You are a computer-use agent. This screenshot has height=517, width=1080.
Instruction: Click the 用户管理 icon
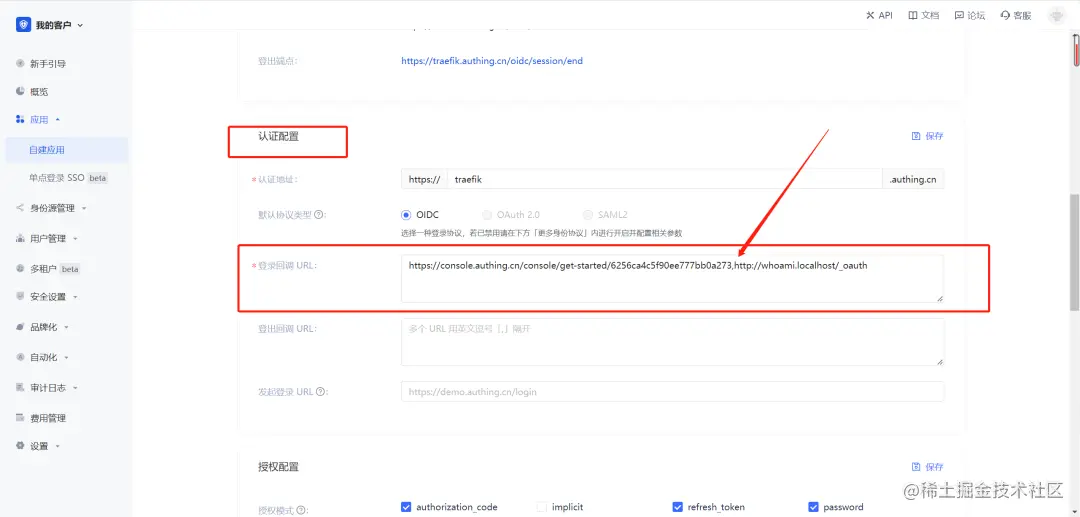pos(20,238)
